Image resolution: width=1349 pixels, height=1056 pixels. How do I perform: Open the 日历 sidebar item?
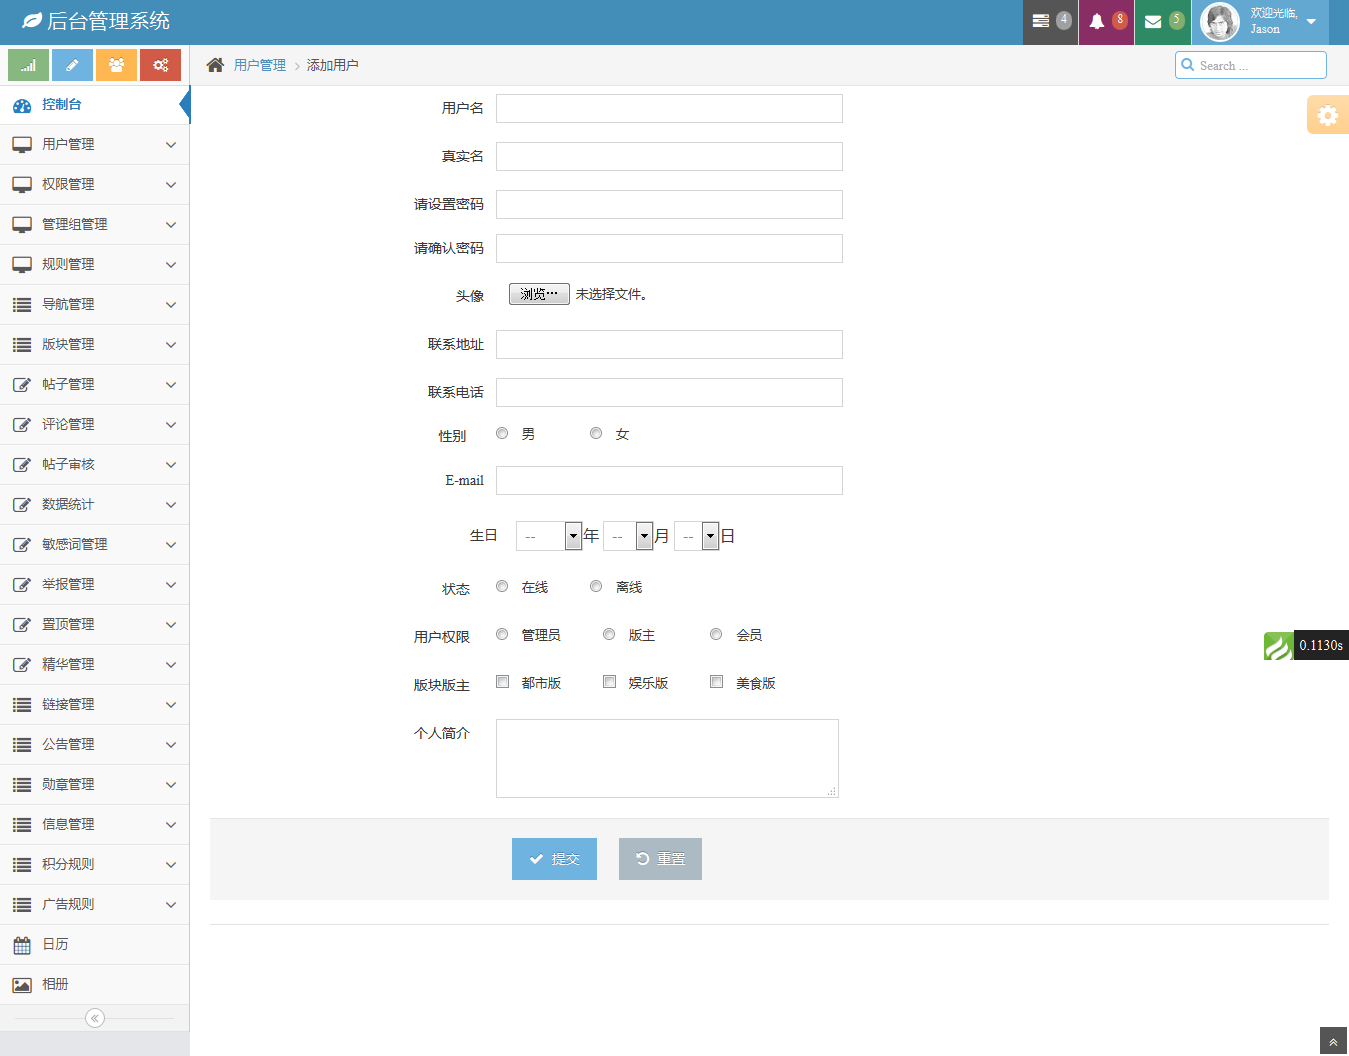click(x=55, y=944)
